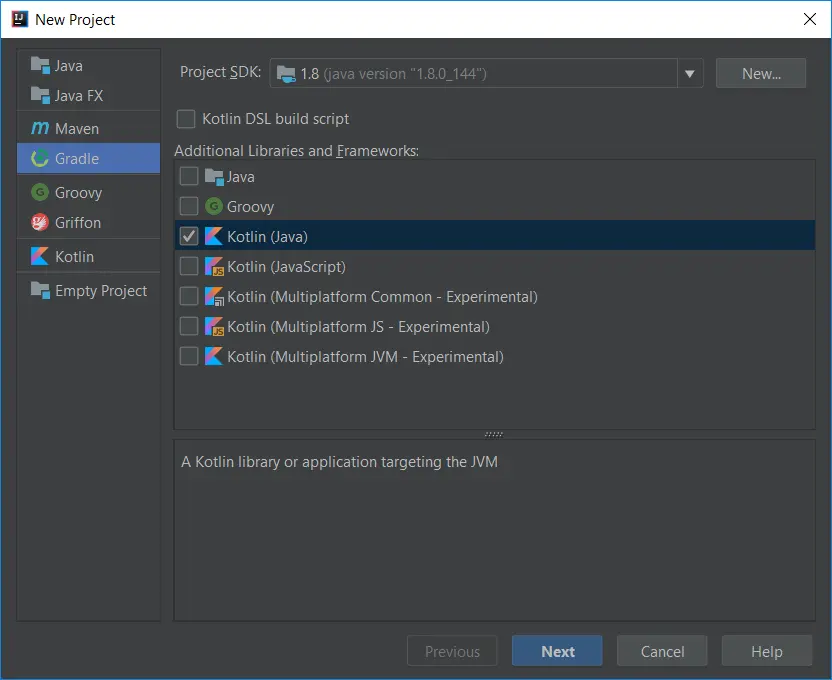Open the Project SDK dropdown arrow

[690, 73]
